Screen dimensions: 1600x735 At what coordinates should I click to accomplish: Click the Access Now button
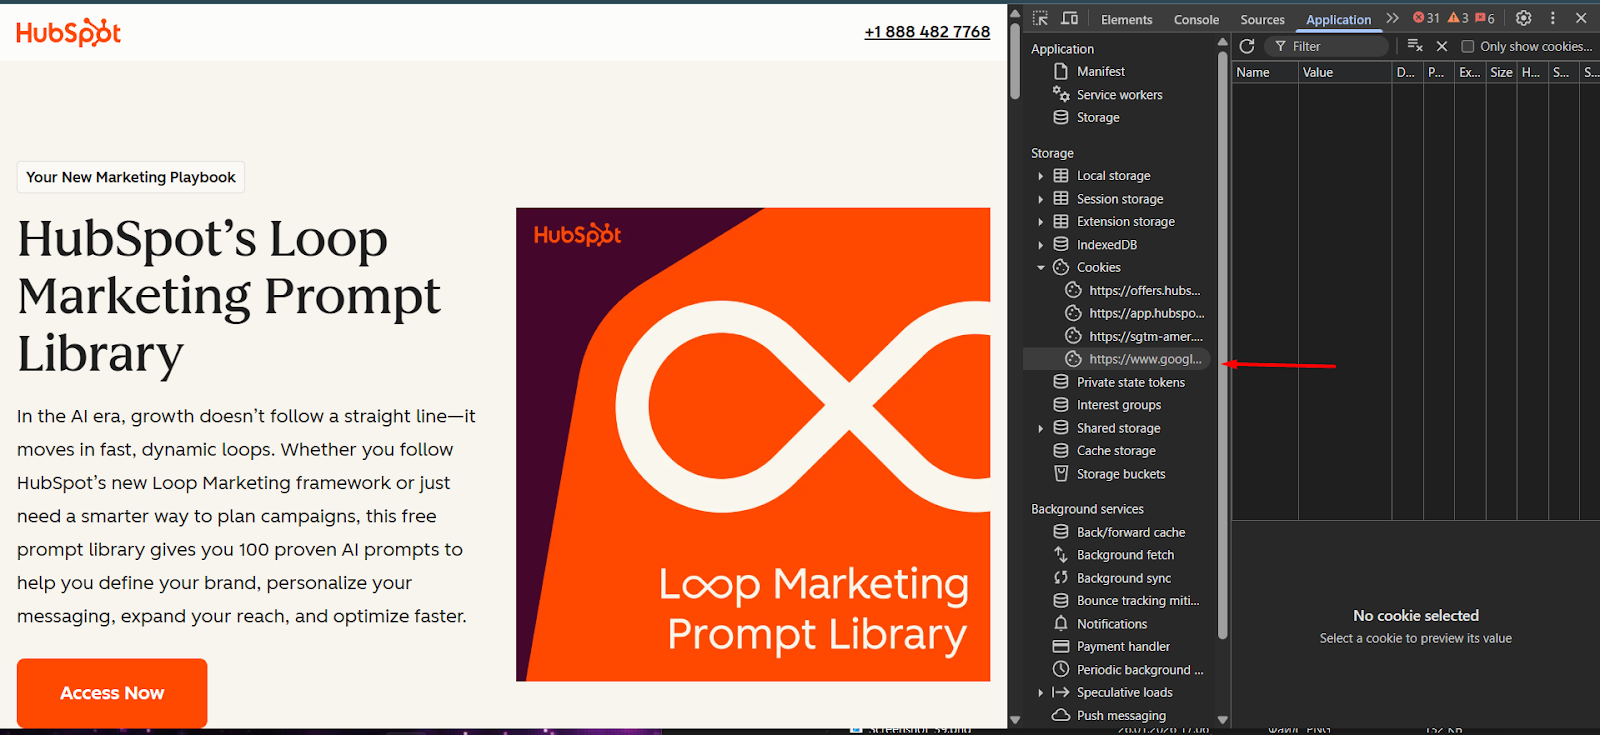112,693
